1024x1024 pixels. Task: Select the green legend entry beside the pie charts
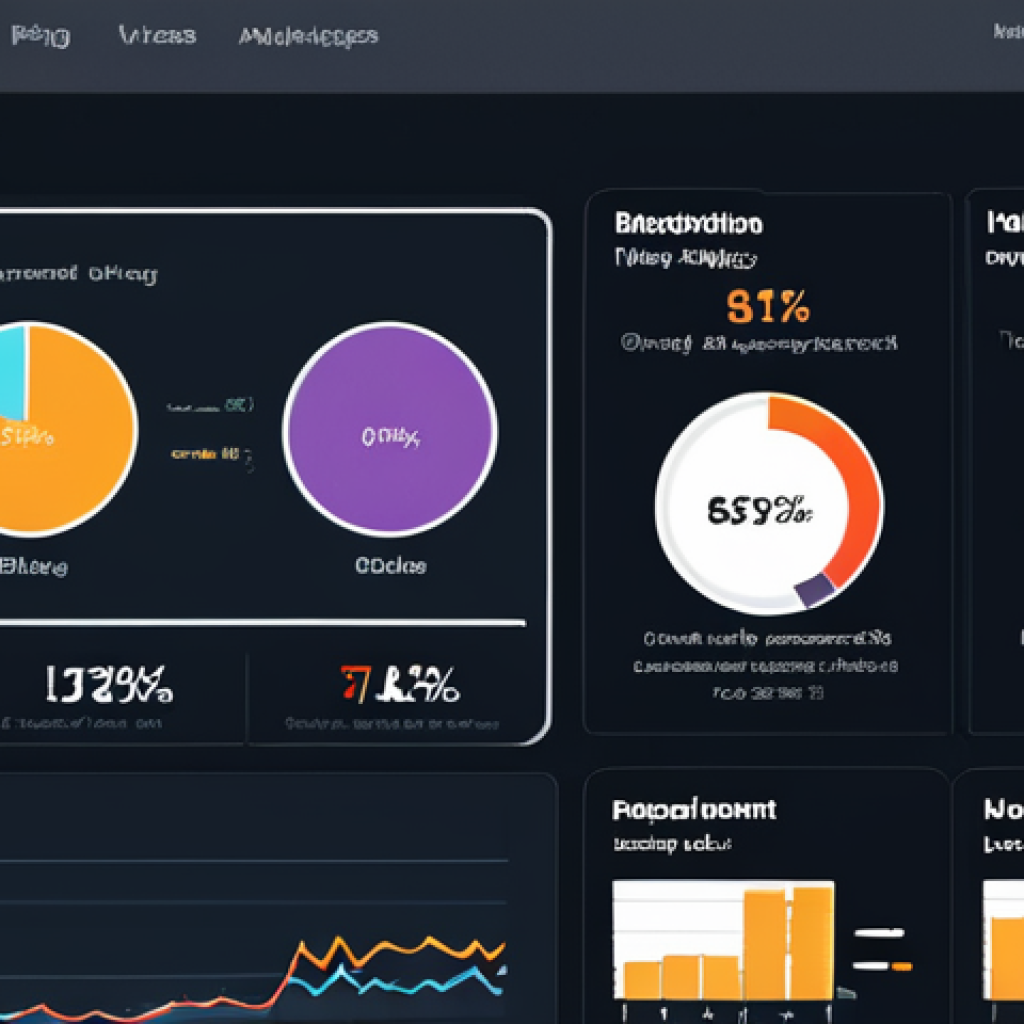(210, 406)
